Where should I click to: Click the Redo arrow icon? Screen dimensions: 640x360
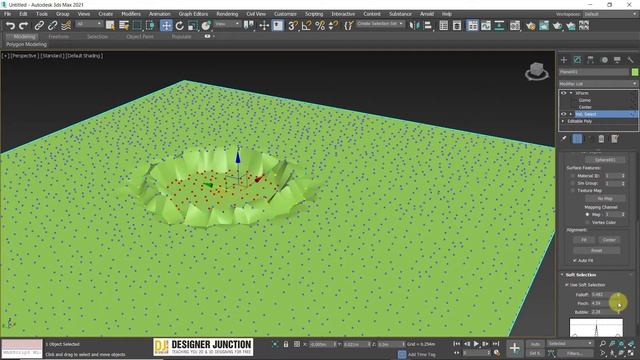pos(24,26)
